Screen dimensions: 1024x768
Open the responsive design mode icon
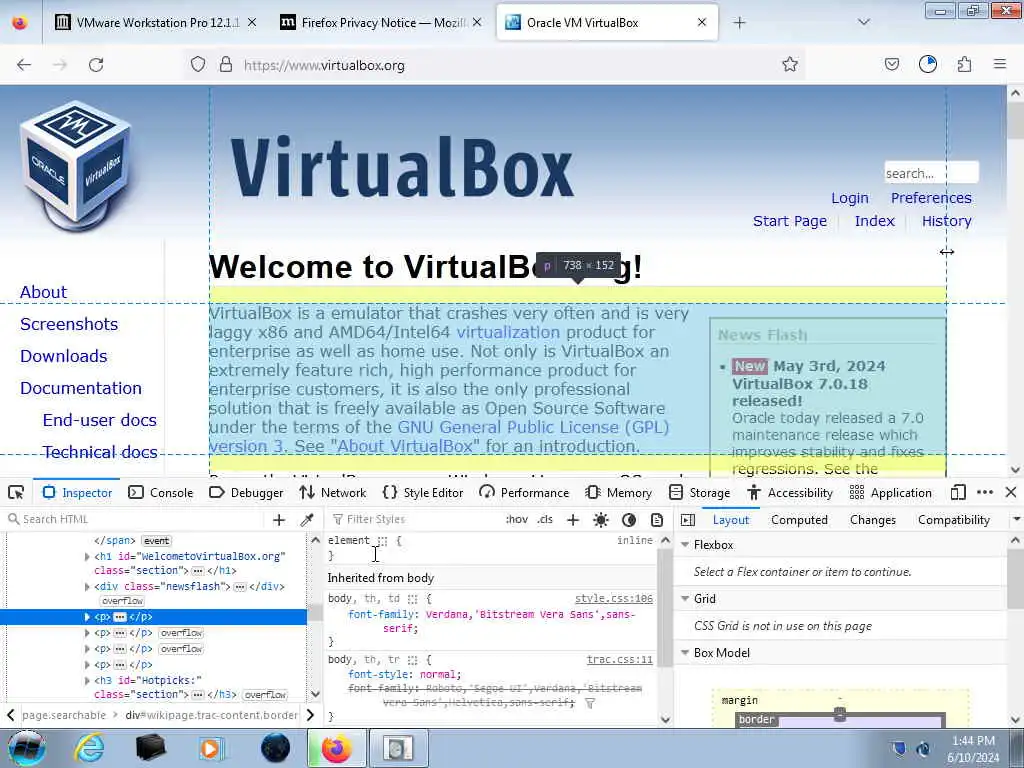(957, 492)
